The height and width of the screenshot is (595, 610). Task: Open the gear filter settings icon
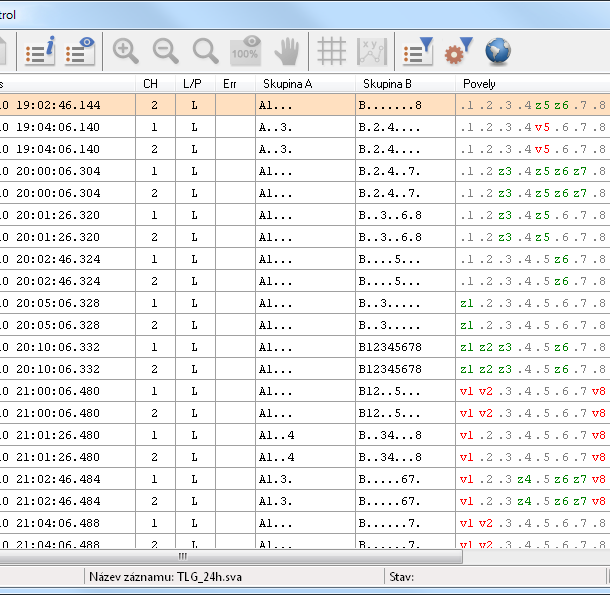coord(458,51)
